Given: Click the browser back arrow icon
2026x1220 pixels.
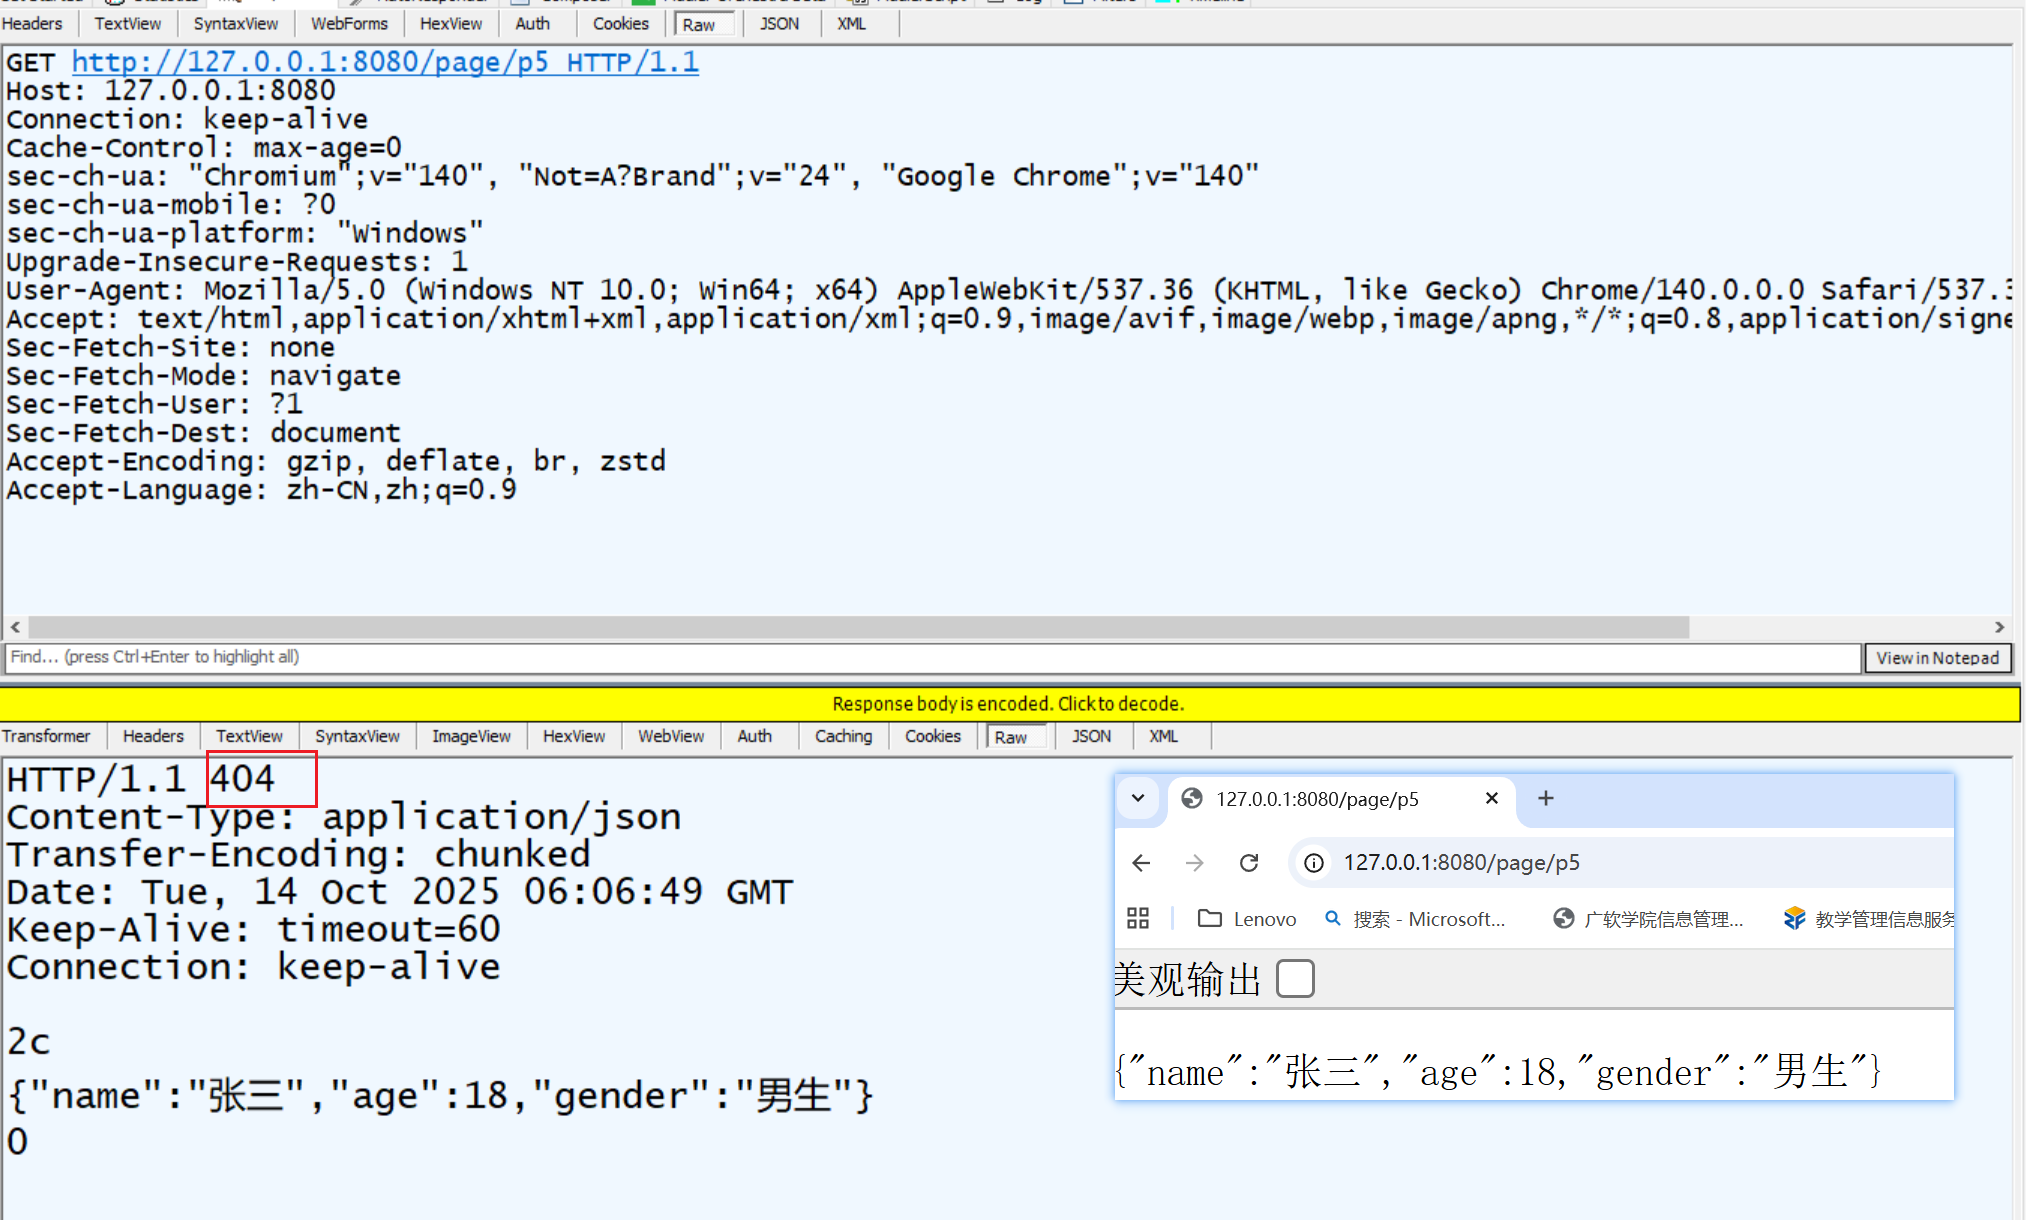Looking at the screenshot, I should click(x=1141, y=863).
